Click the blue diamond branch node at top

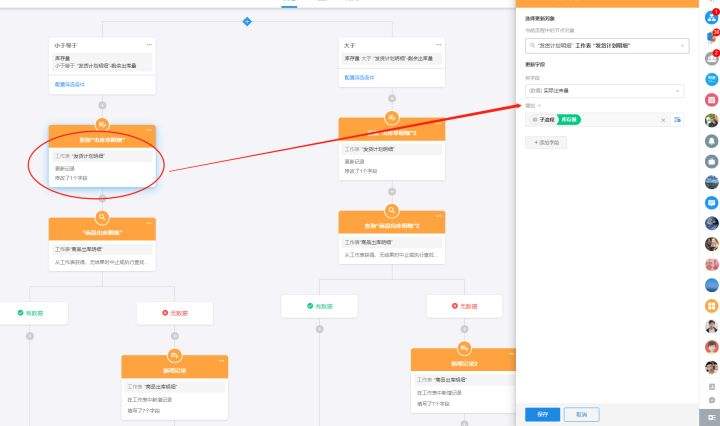(247, 22)
